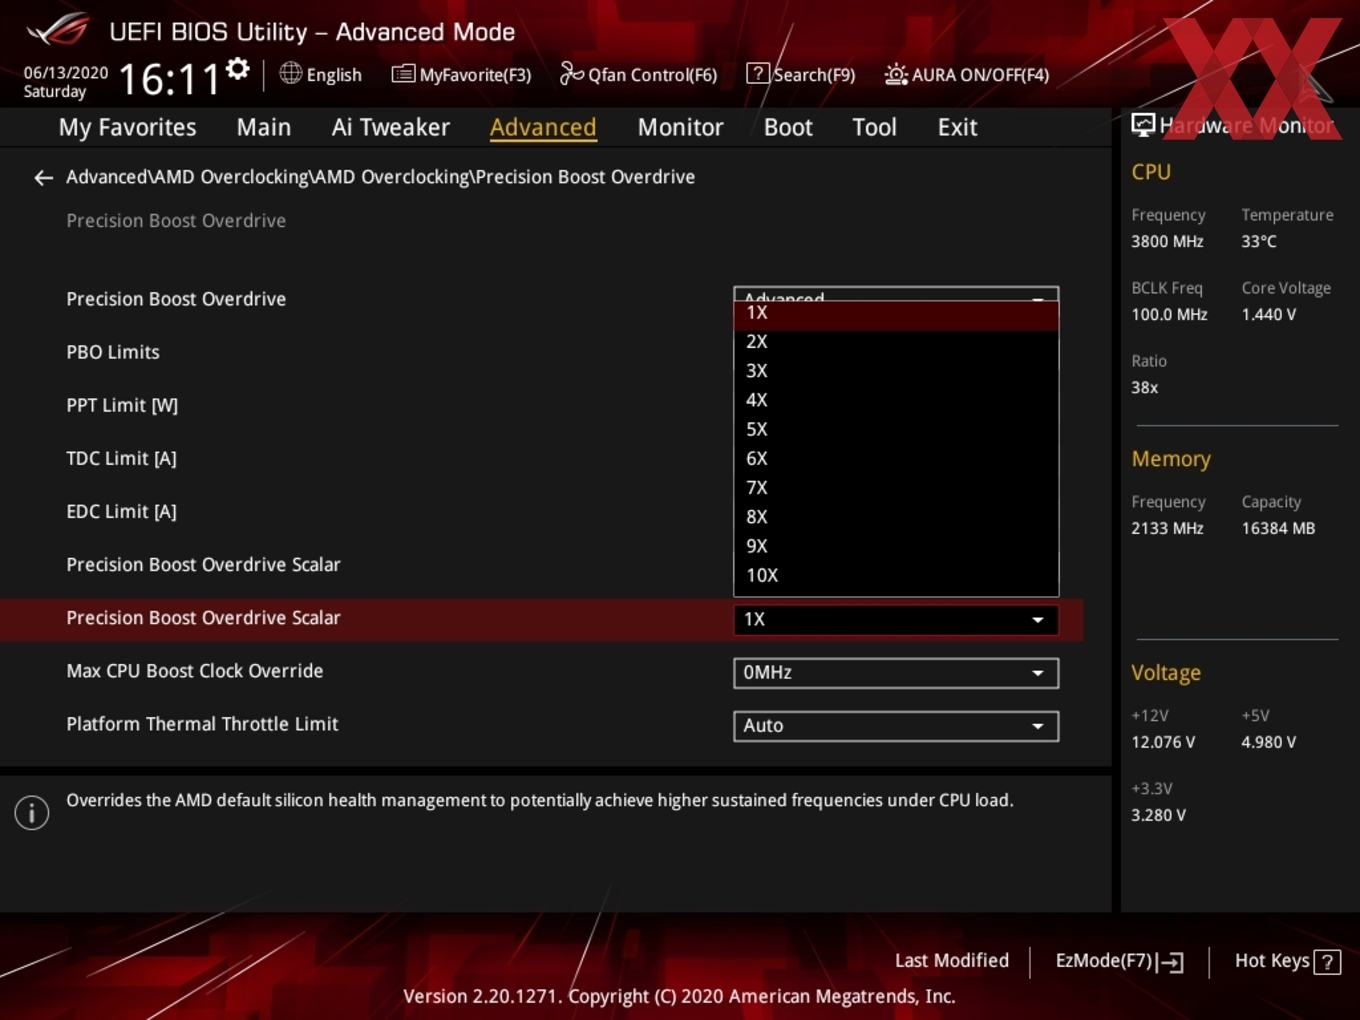
Task: Choose 6X scalar option
Action: tap(896, 459)
